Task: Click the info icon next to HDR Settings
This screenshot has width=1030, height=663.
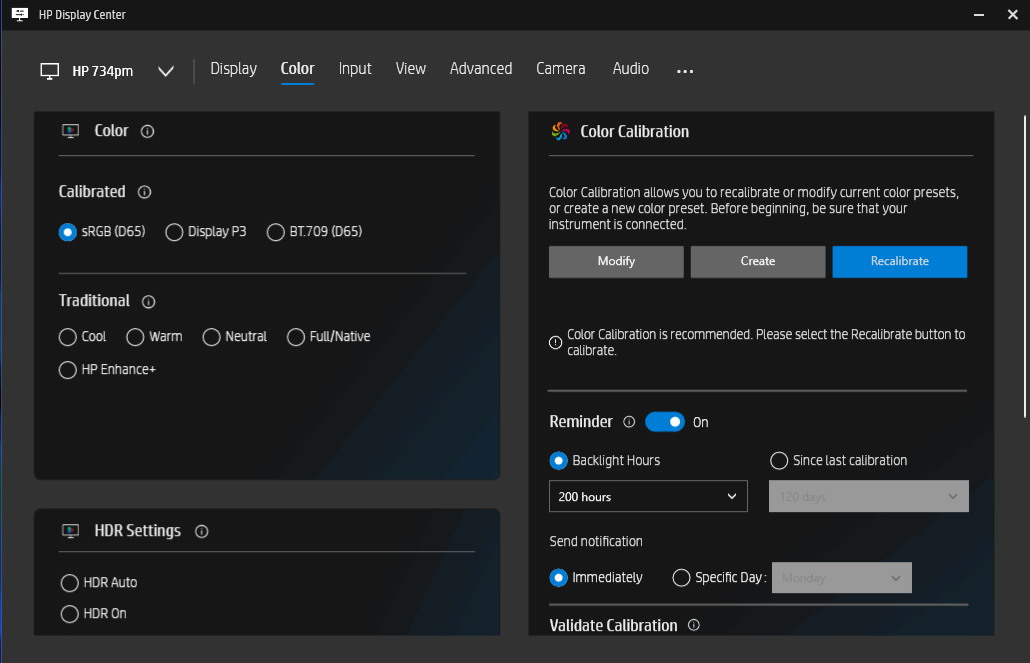Action: click(202, 532)
